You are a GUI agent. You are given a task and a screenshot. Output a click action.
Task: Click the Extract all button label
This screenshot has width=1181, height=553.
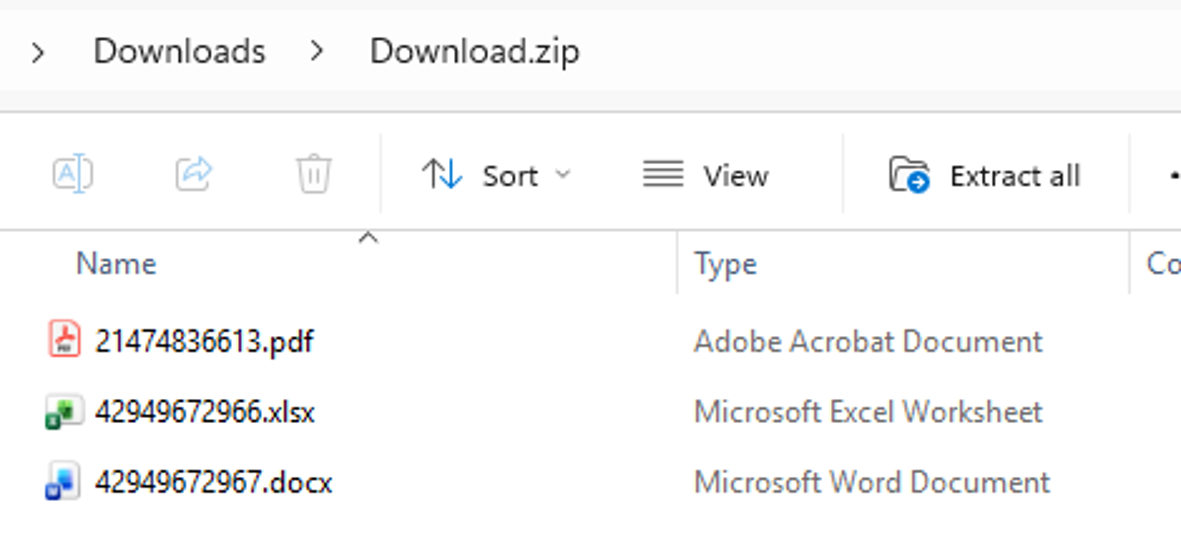pos(1015,176)
